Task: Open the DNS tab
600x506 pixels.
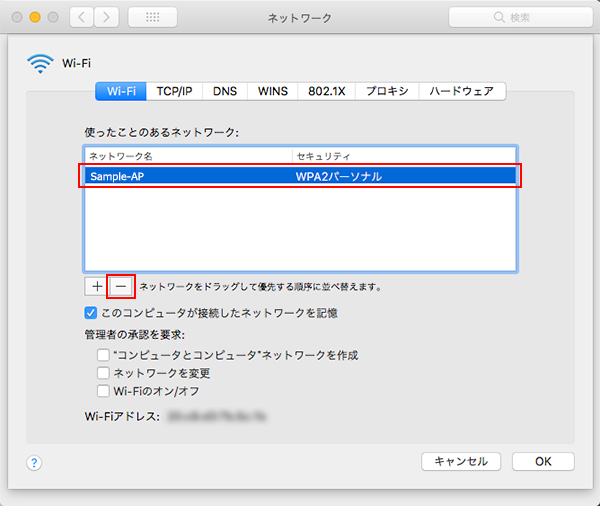Action: coord(225,91)
